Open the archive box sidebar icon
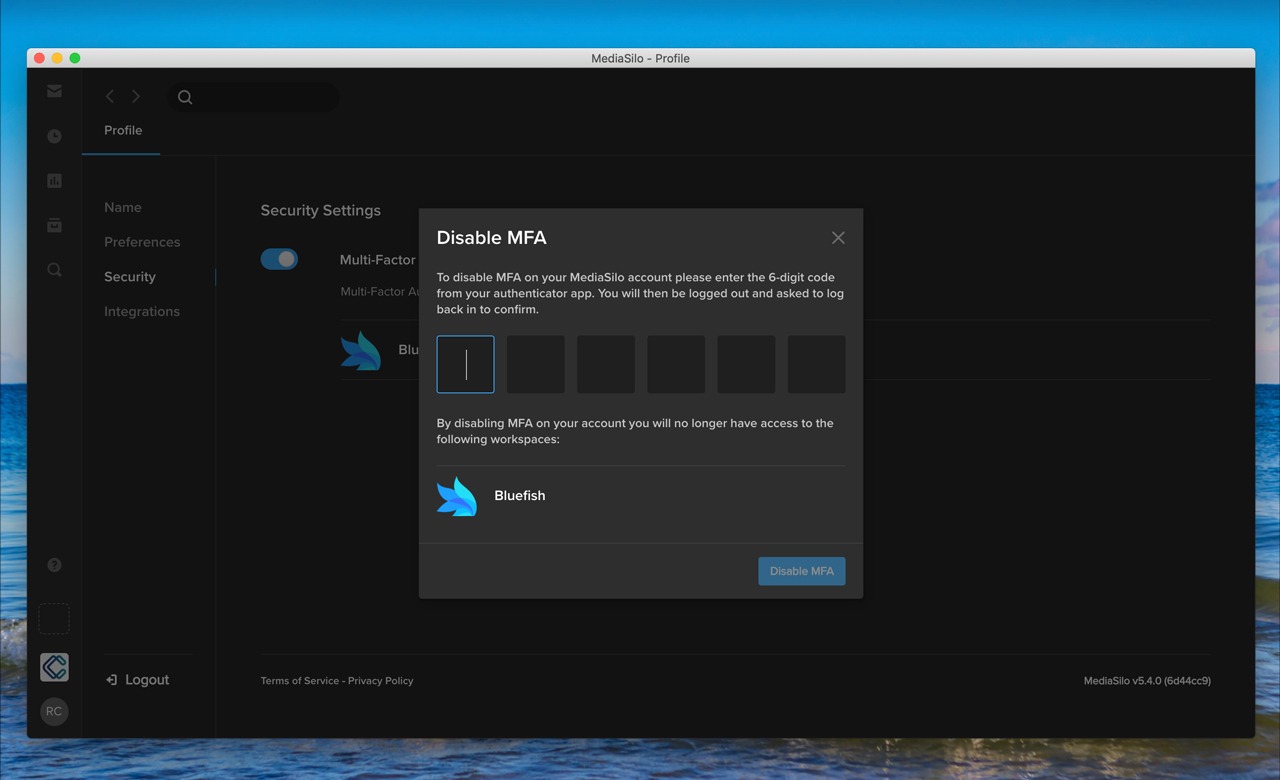Image resolution: width=1280 pixels, height=780 pixels. pos(54,225)
